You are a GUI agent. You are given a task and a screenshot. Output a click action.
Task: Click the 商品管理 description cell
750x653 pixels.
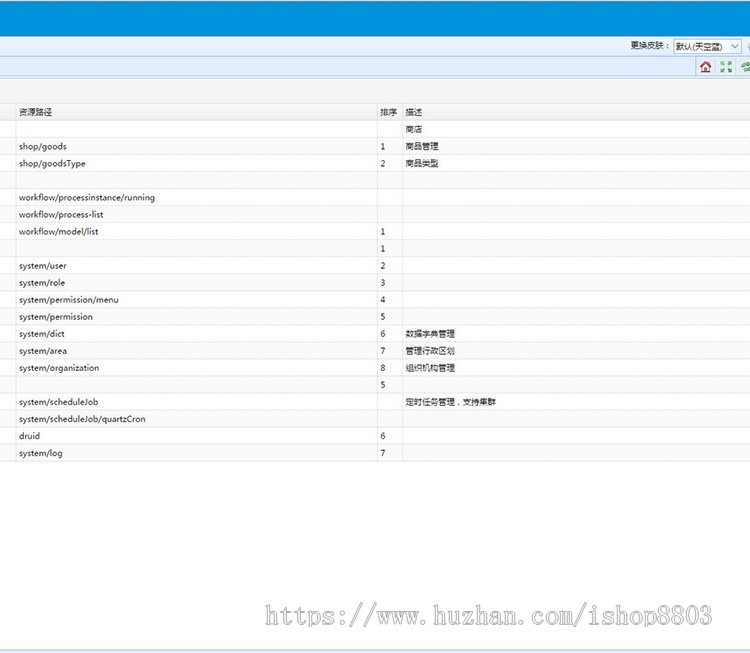576,146
